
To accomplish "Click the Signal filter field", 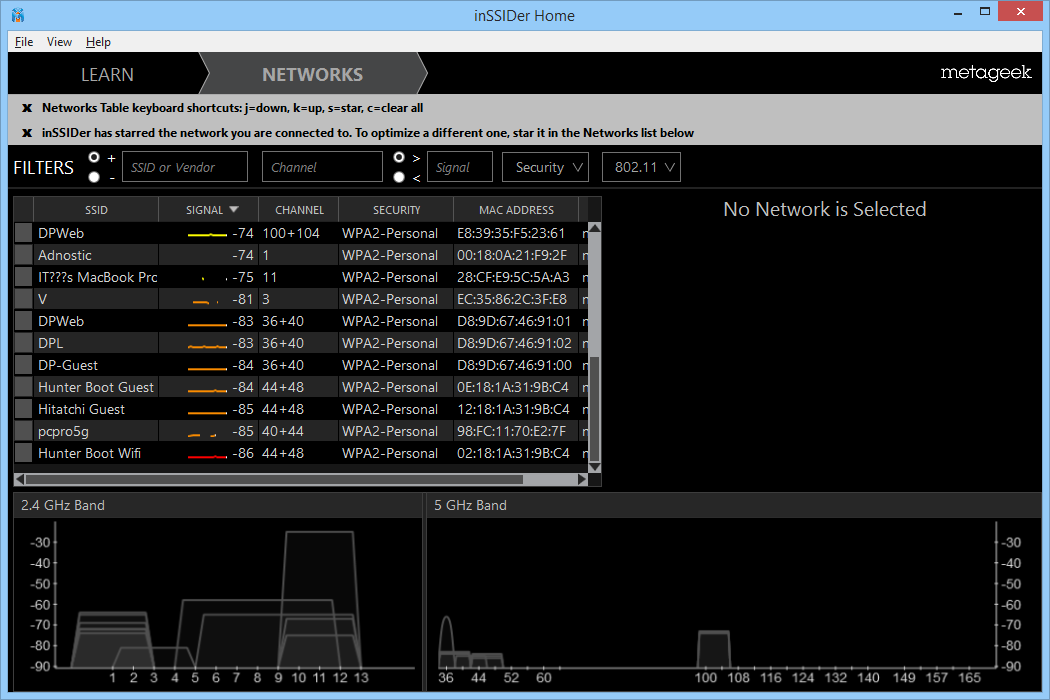I will coord(460,167).
